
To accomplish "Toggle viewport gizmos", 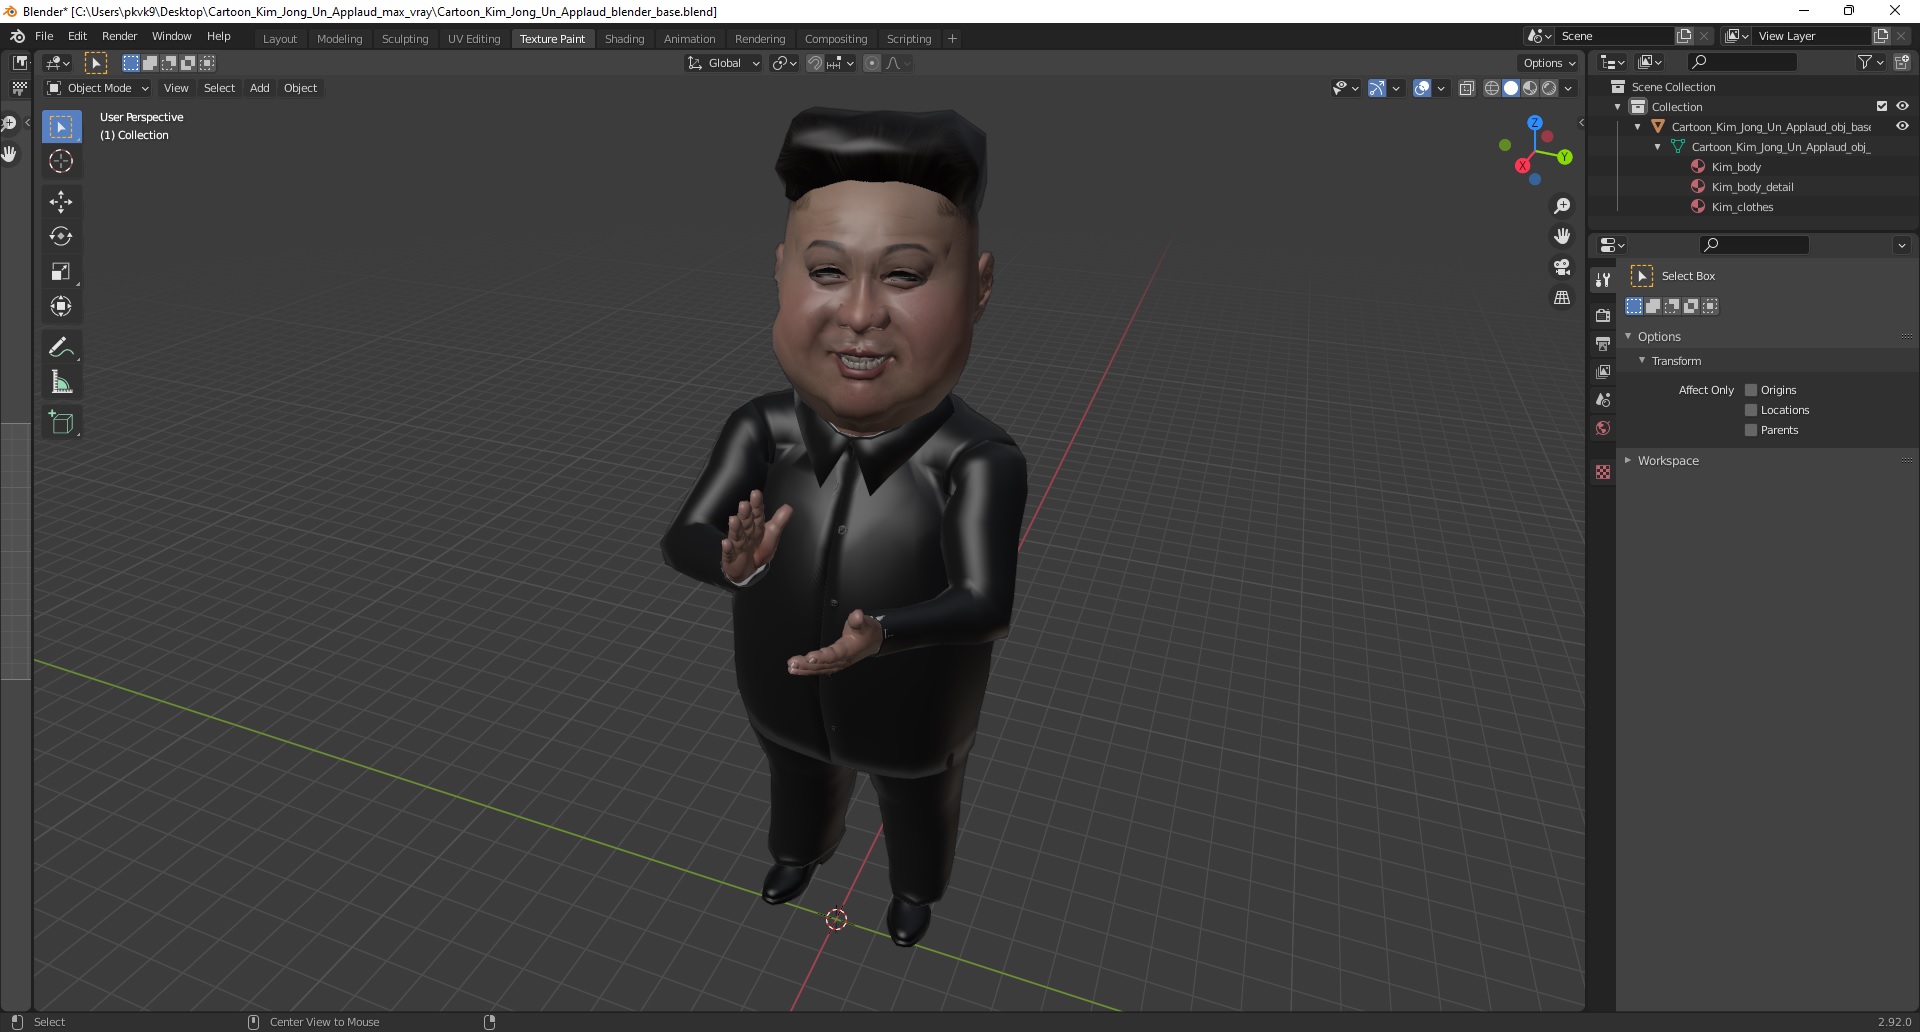I will (x=1377, y=88).
